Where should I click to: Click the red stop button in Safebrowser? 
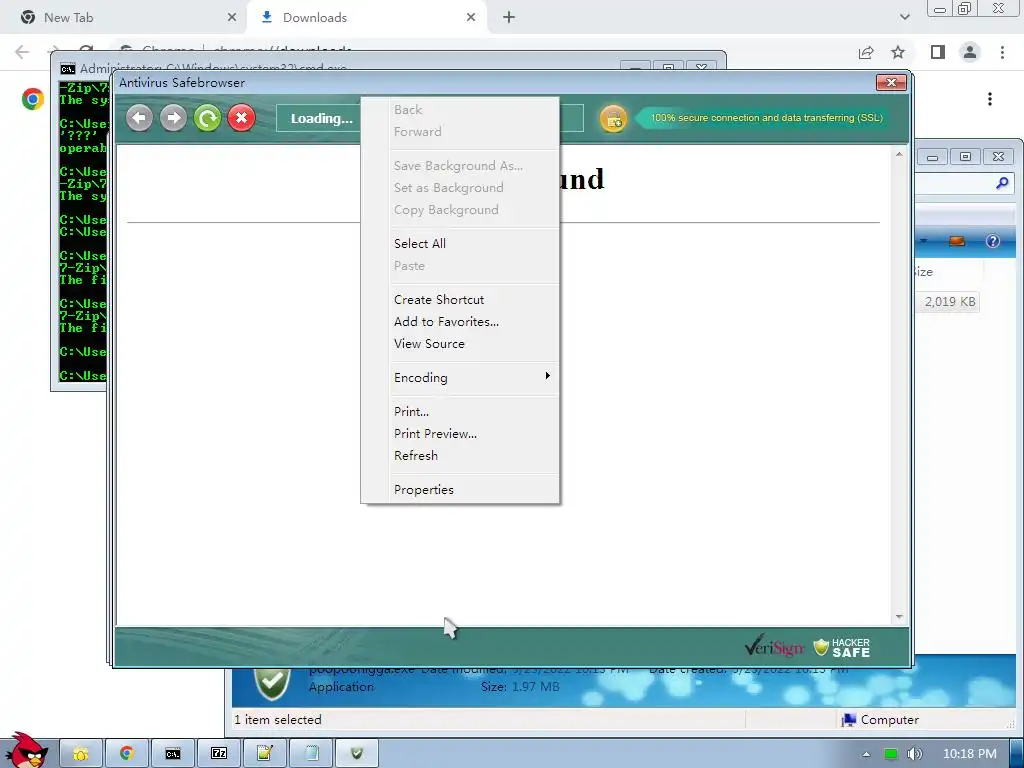pyautogui.click(x=242, y=118)
